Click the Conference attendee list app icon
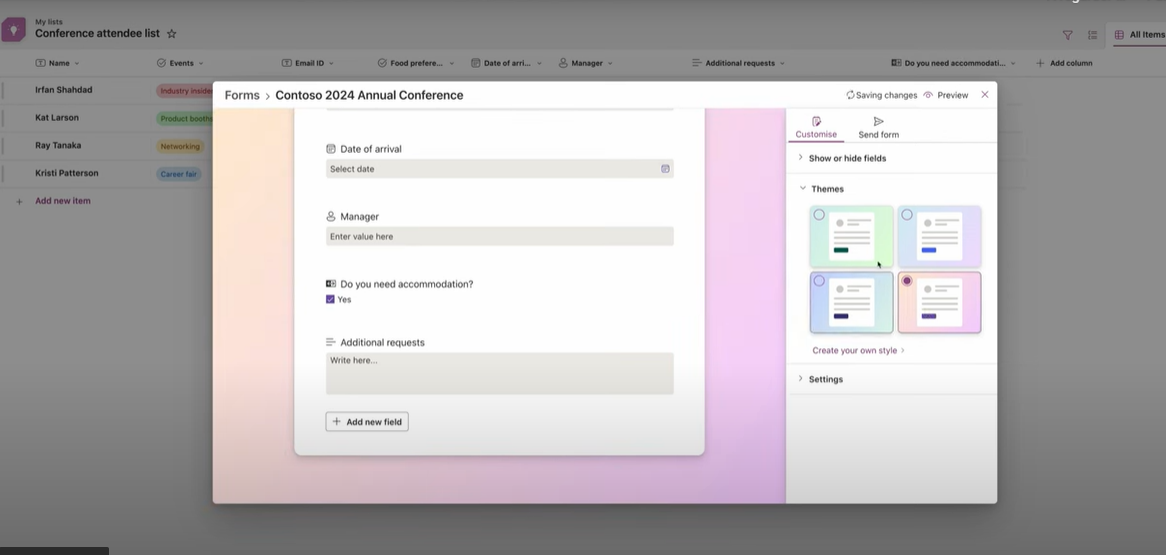 pyautogui.click(x=13, y=30)
